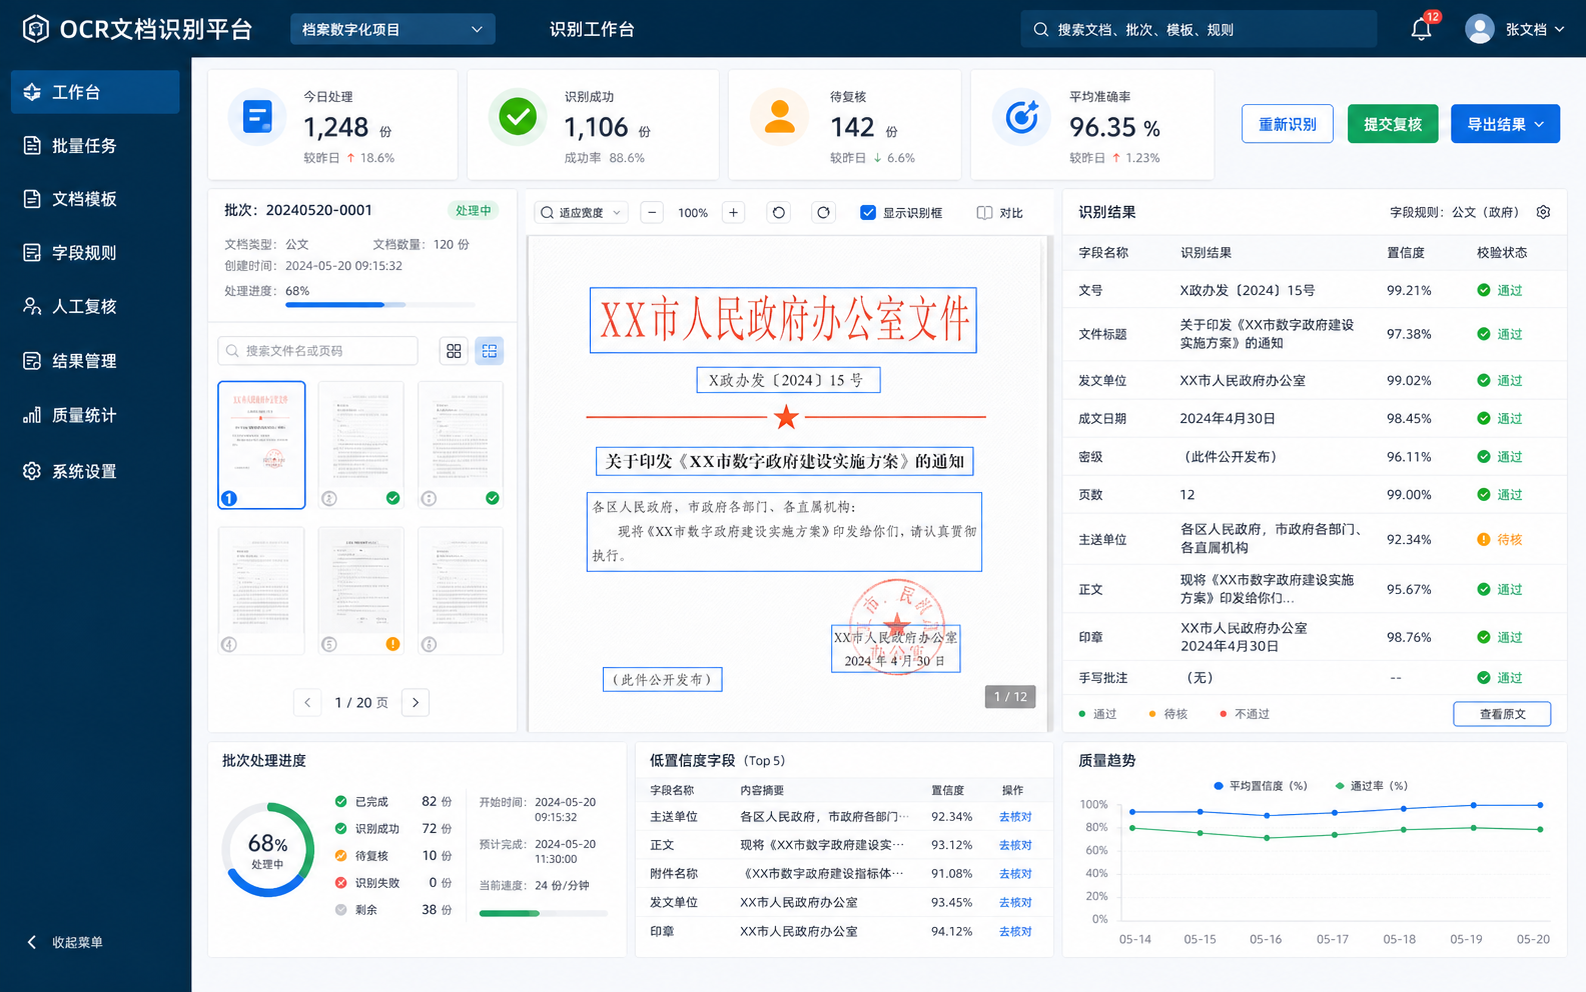Open 批量任务 in the sidebar

pyautogui.click(x=95, y=145)
